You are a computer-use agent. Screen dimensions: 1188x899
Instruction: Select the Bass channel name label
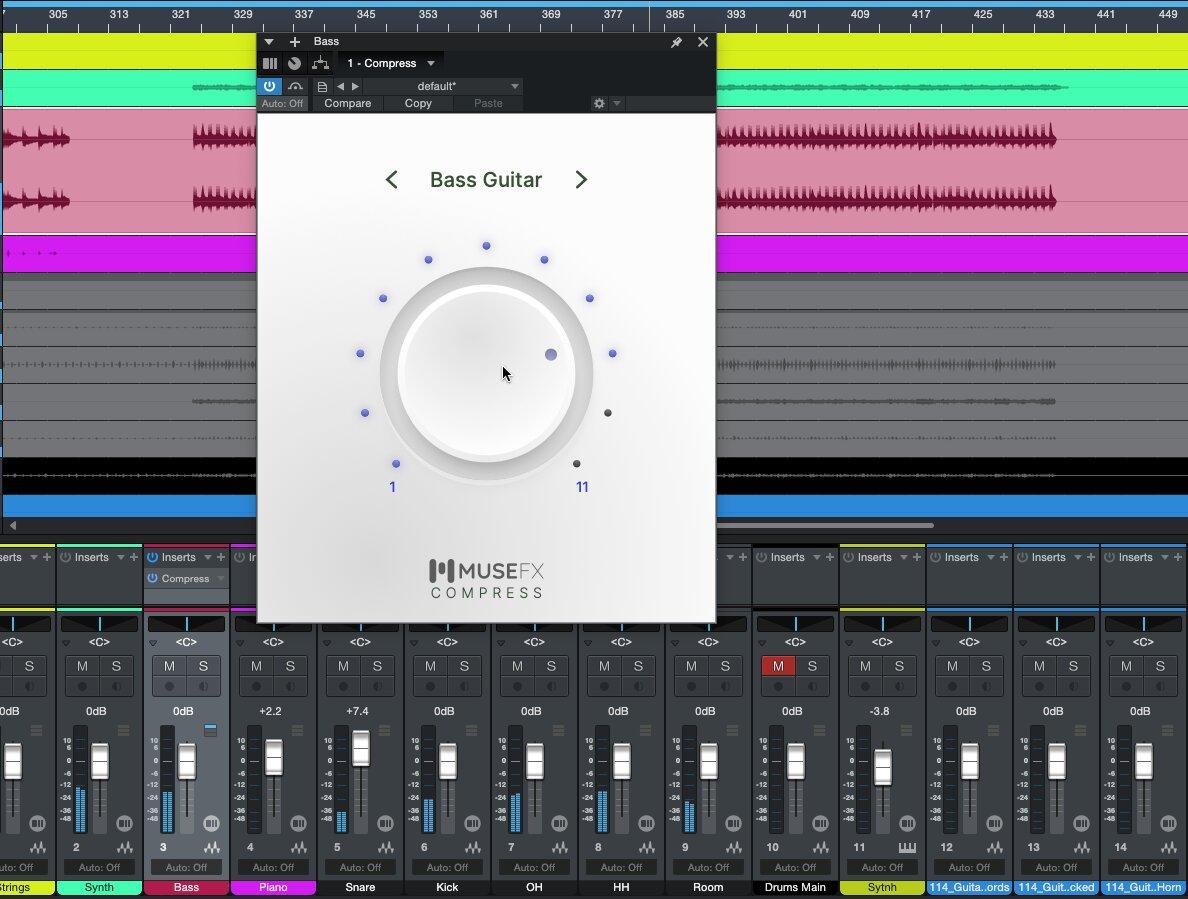tap(186, 888)
